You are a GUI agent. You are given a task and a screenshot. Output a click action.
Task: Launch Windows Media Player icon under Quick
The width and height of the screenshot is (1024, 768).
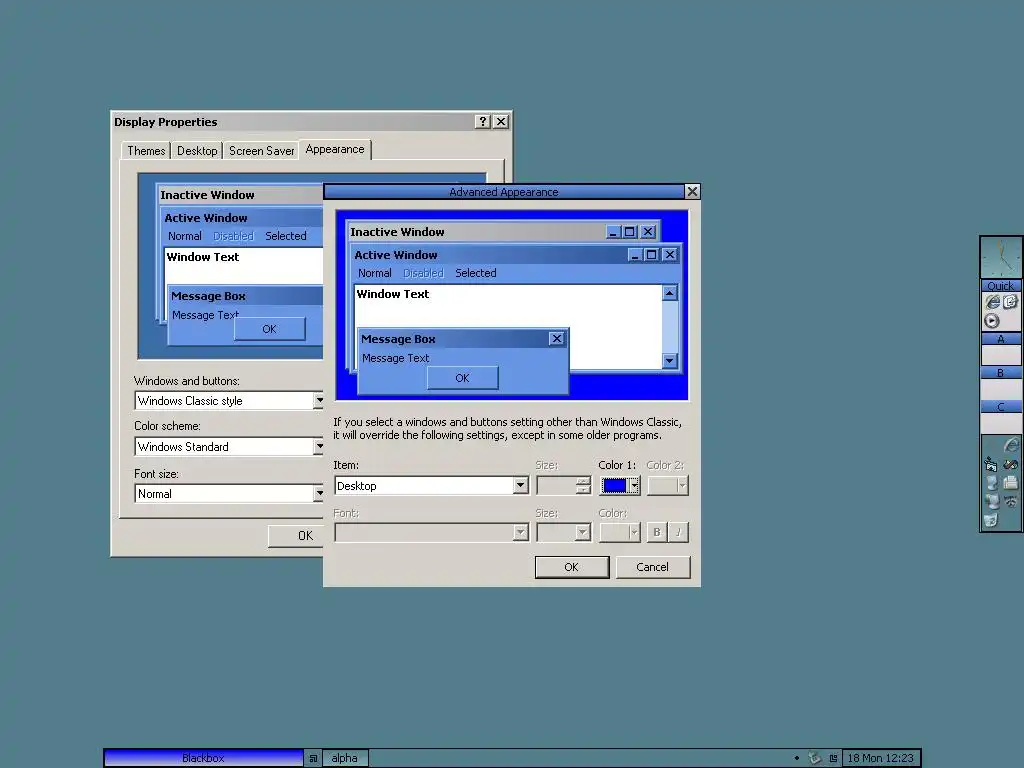(x=991, y=321)
